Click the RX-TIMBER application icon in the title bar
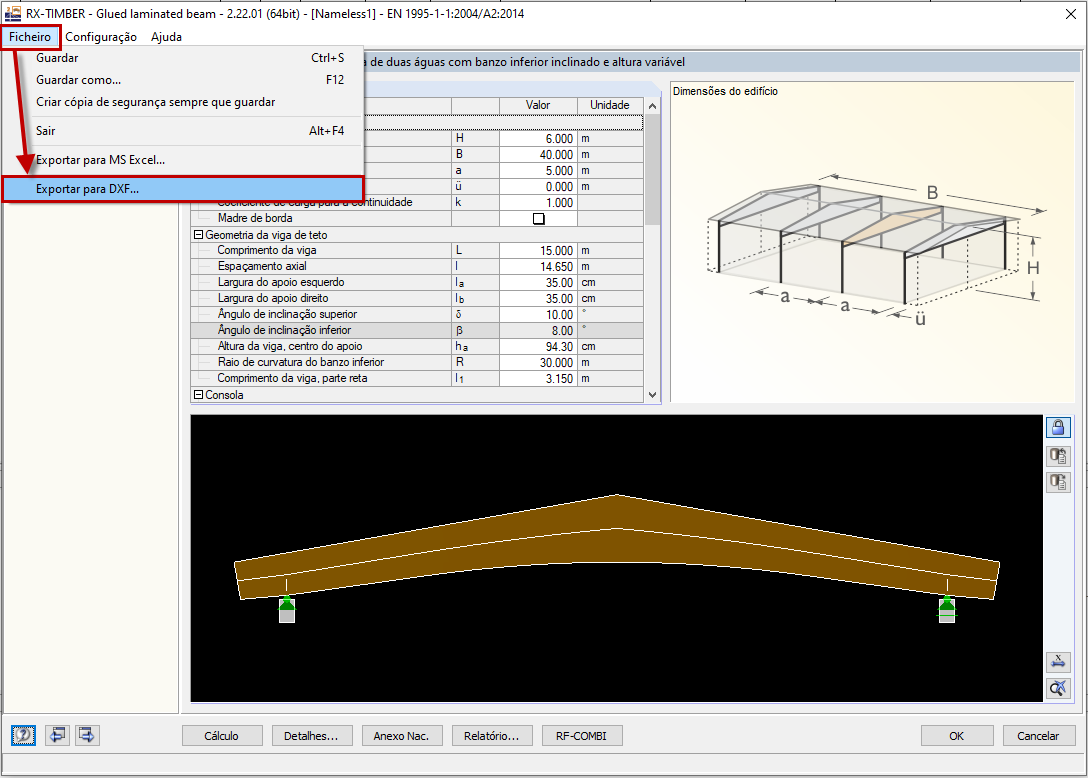 (13, 13)
